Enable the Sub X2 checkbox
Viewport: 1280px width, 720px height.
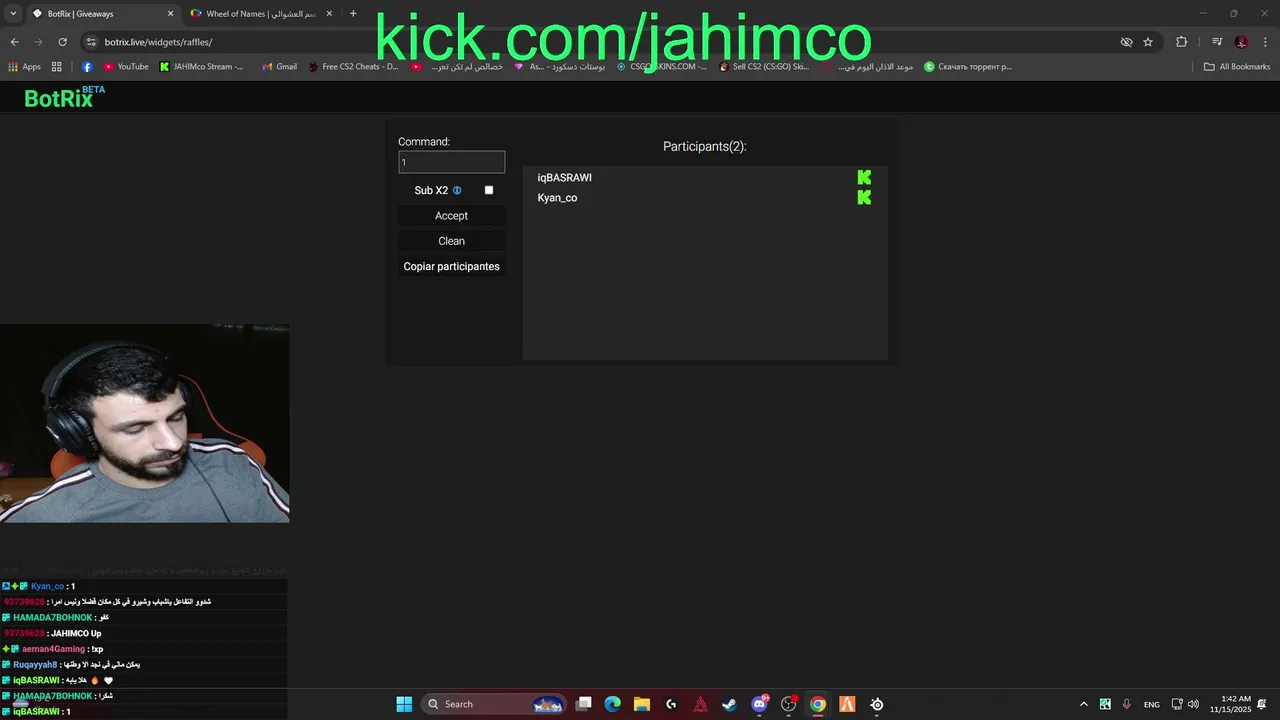(489, 190)
